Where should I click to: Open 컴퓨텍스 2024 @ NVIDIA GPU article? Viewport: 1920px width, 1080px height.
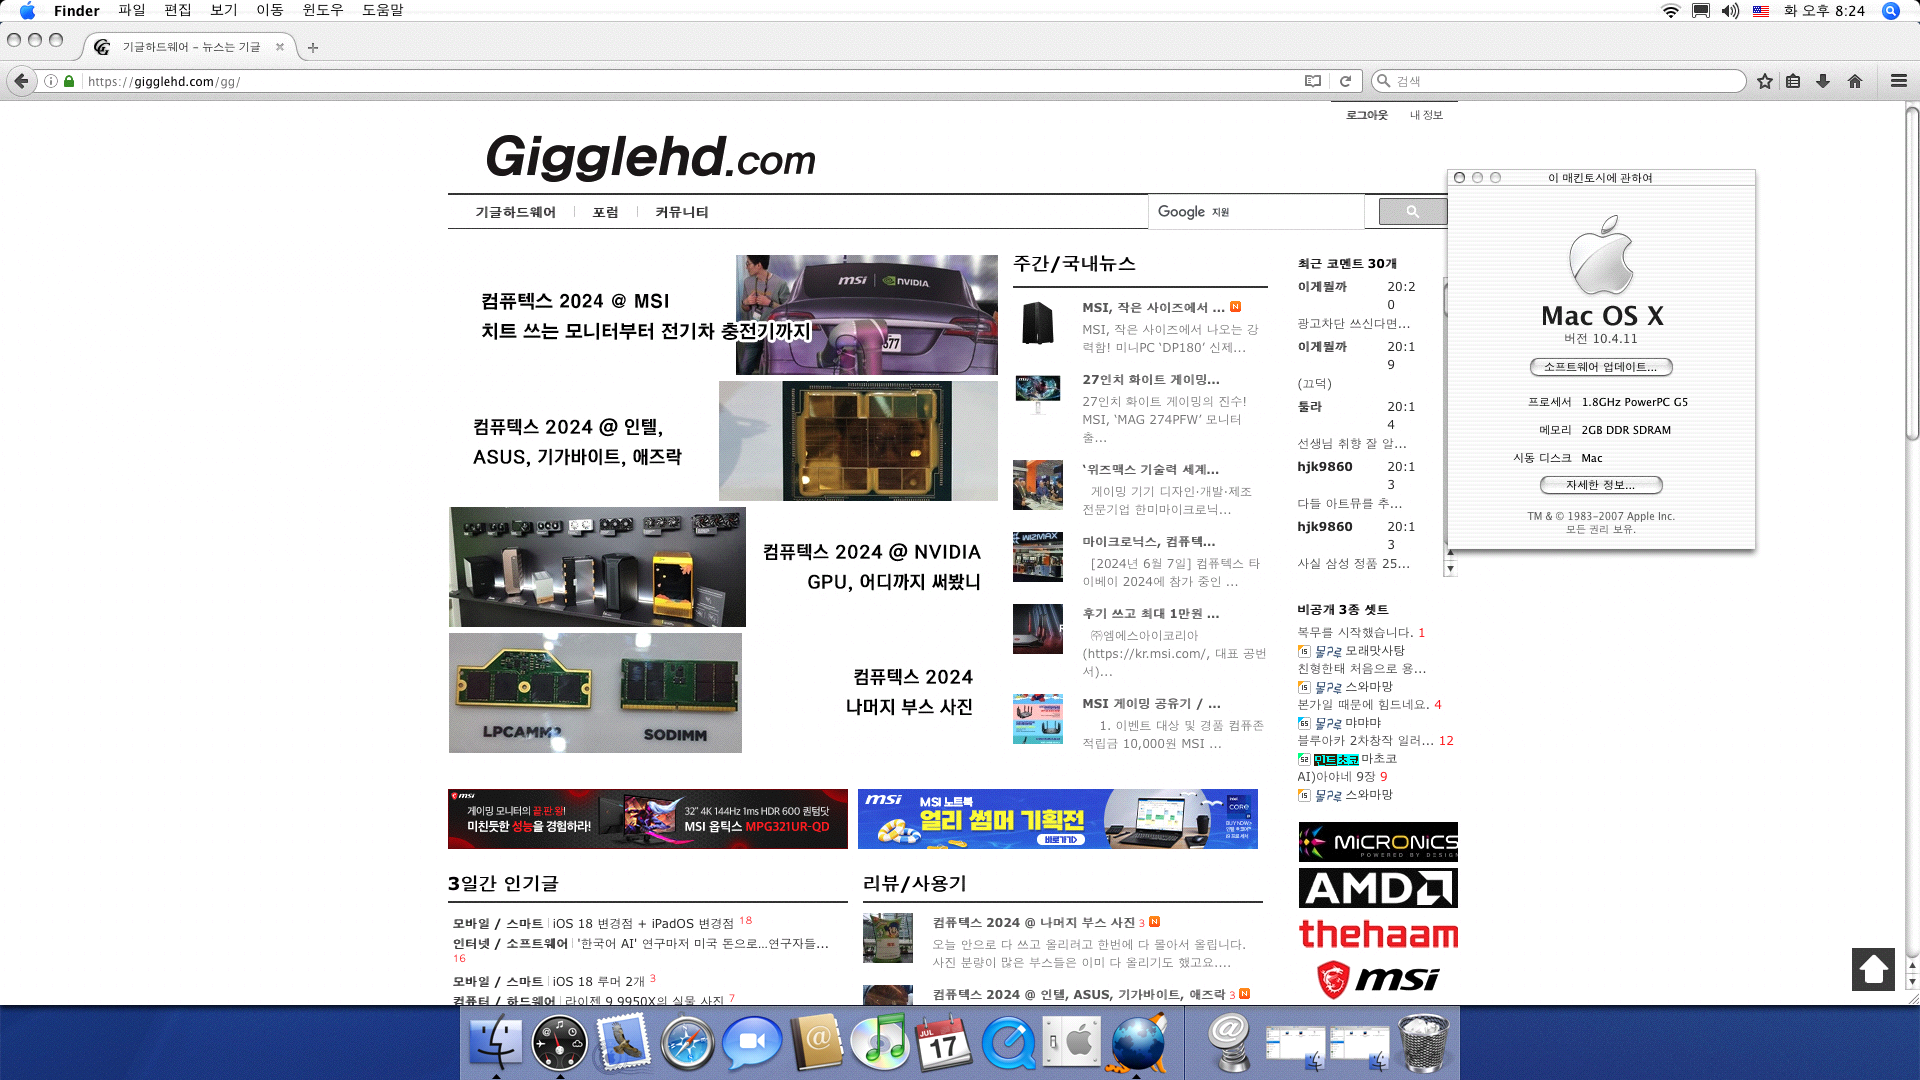pos(872,567)
